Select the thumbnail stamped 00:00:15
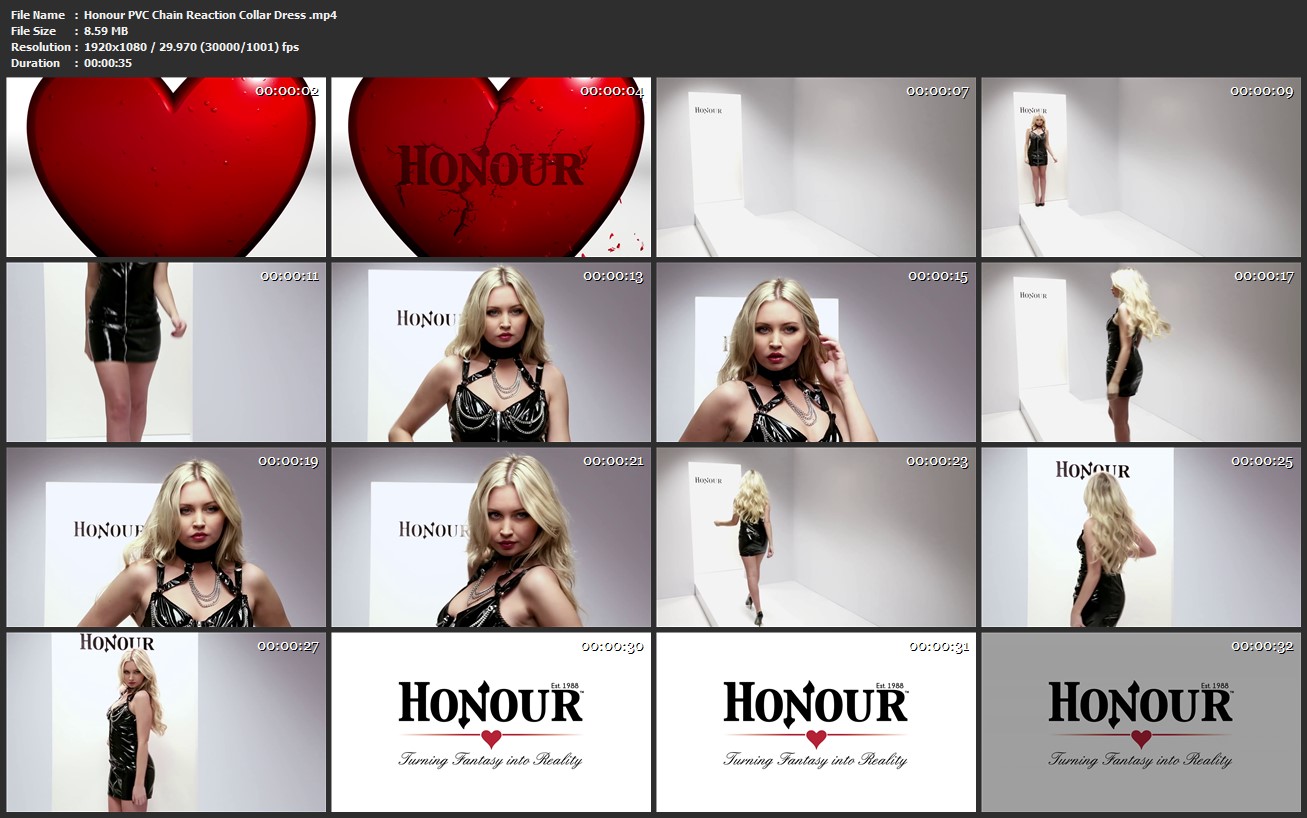 816,352
